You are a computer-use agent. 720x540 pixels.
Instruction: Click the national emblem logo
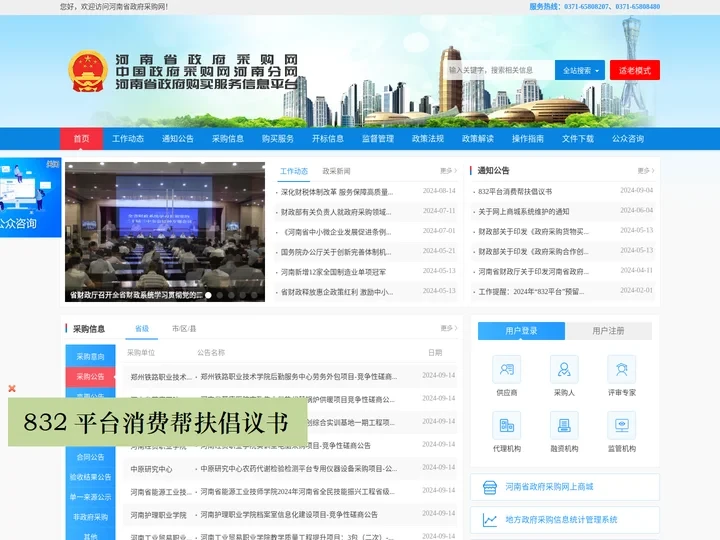[x=88, y=71]
